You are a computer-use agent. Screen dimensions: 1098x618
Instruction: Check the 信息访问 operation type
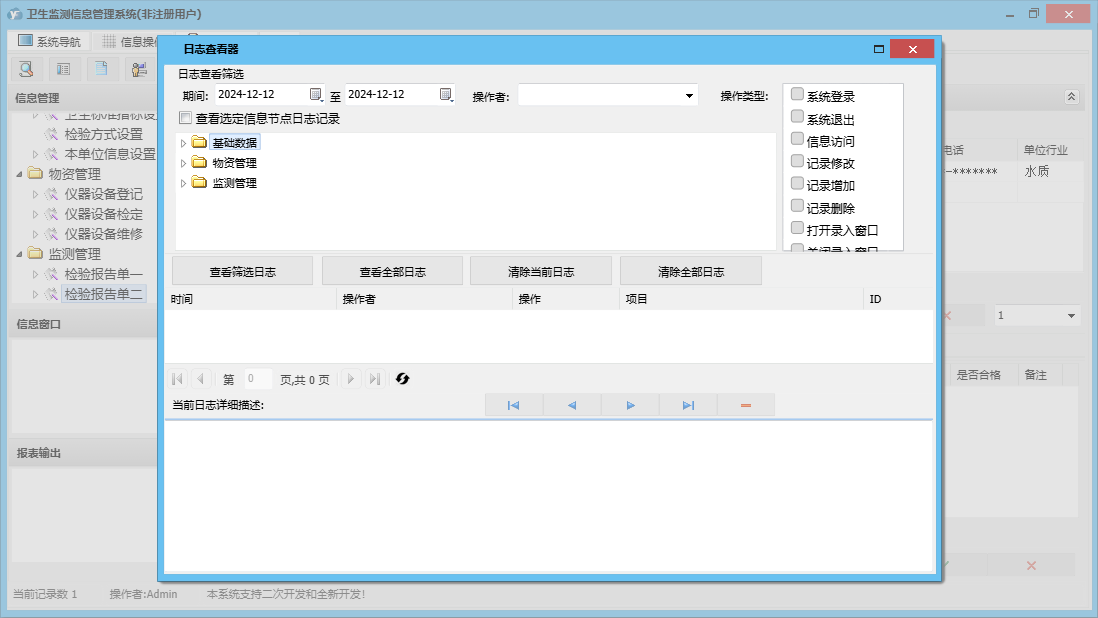coord(797,139)
